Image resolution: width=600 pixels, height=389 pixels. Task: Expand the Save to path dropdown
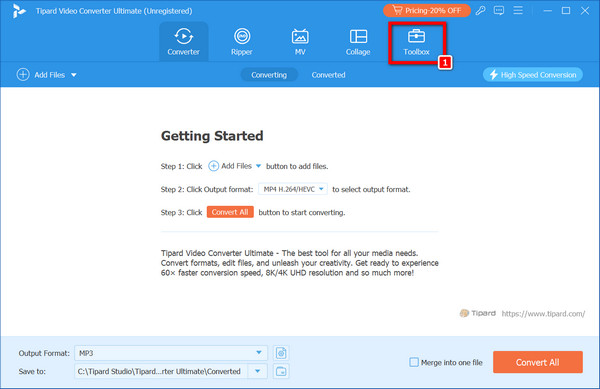pos(258,371)
